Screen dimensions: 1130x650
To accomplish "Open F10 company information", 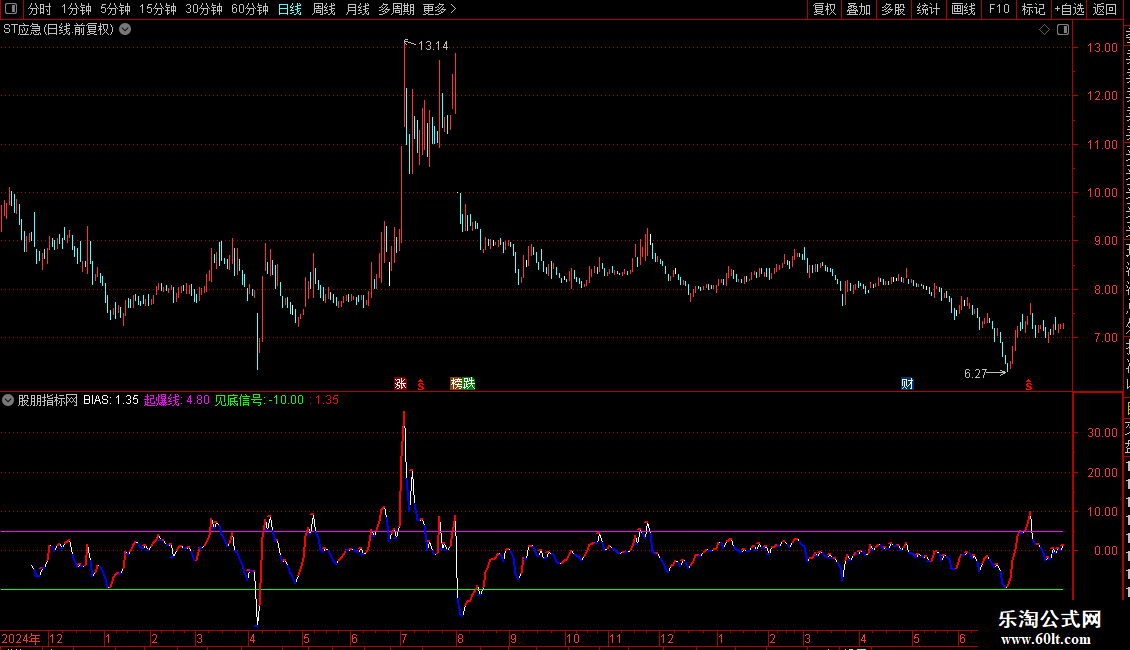I will click(x=999, y=9).
